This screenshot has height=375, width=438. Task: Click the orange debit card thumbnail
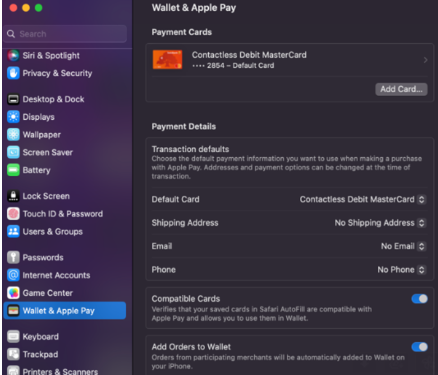coord(167,60)
